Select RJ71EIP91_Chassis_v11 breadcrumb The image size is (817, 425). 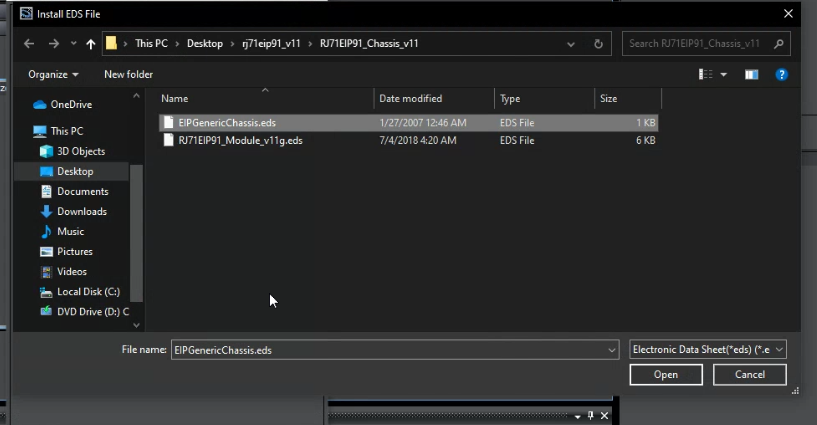pyautogui.click(x=369, y=43)
